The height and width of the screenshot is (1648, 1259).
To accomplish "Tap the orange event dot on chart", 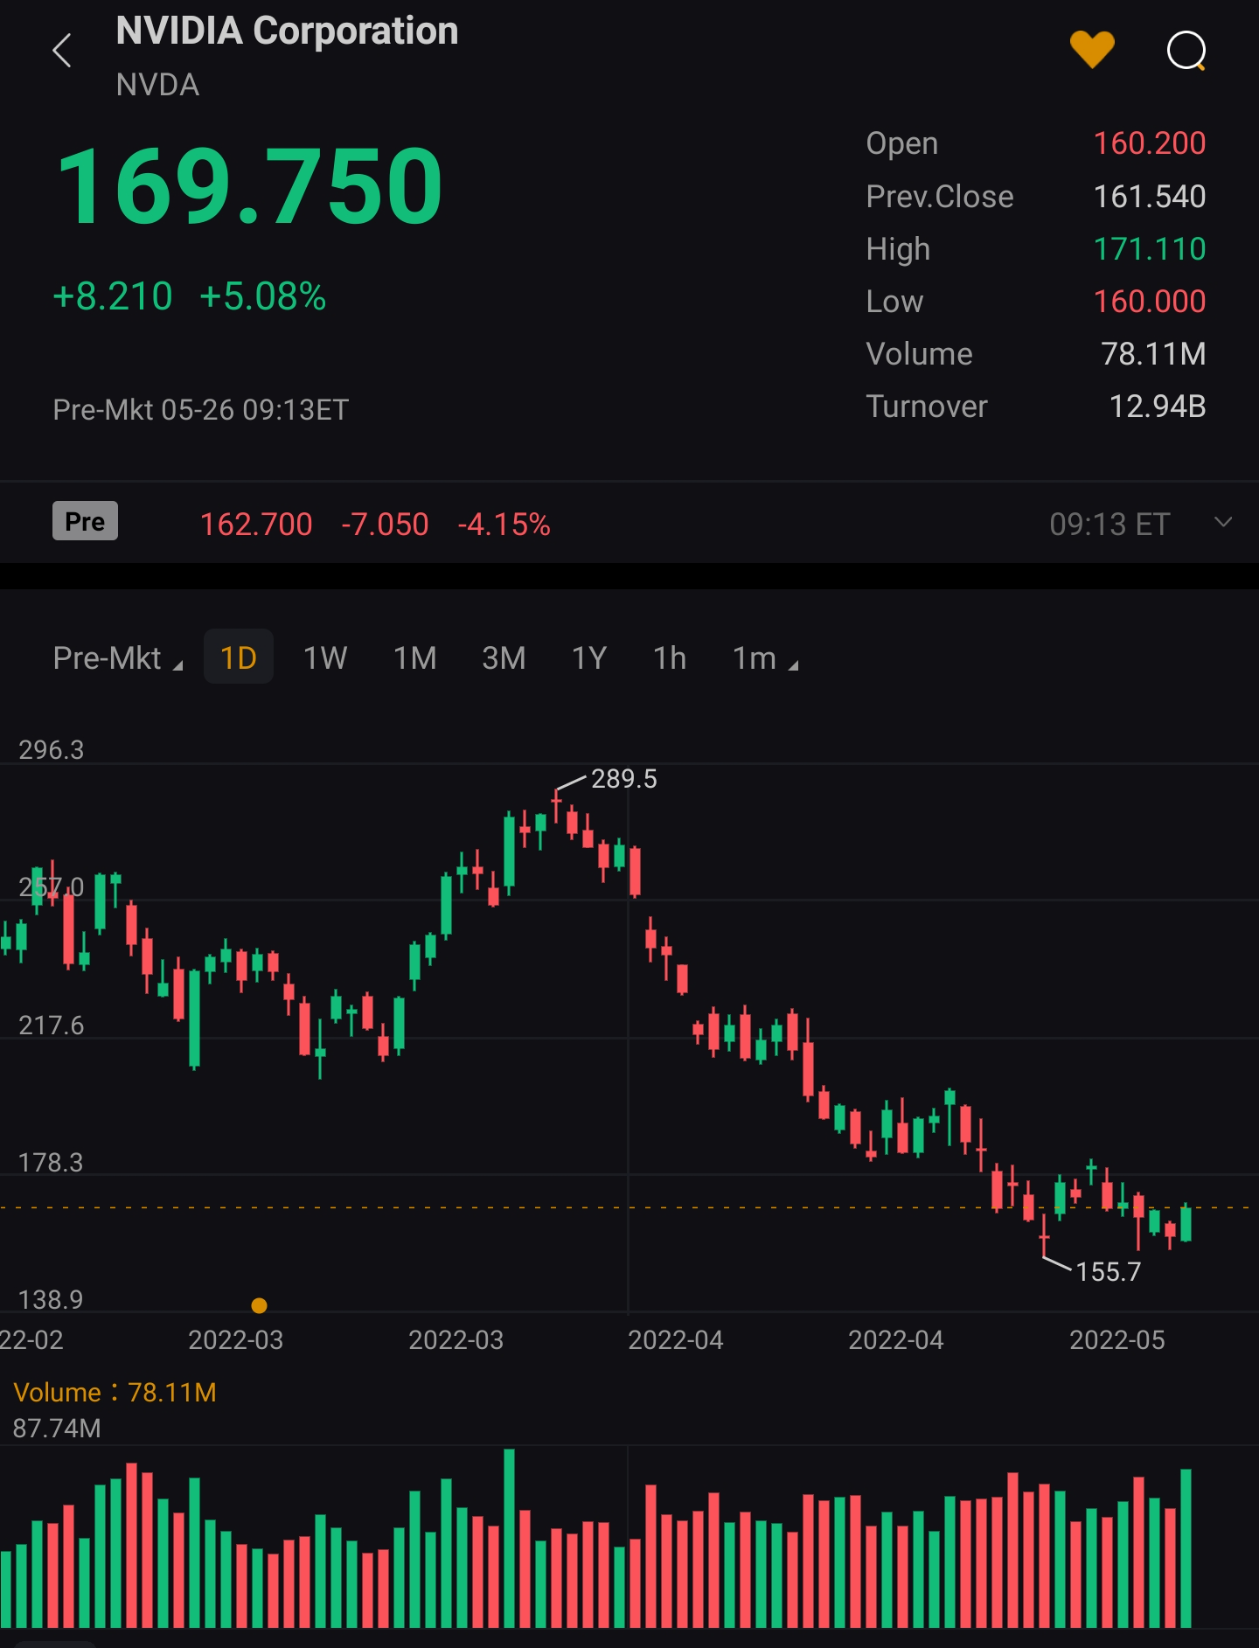I will click(259, 1305).
